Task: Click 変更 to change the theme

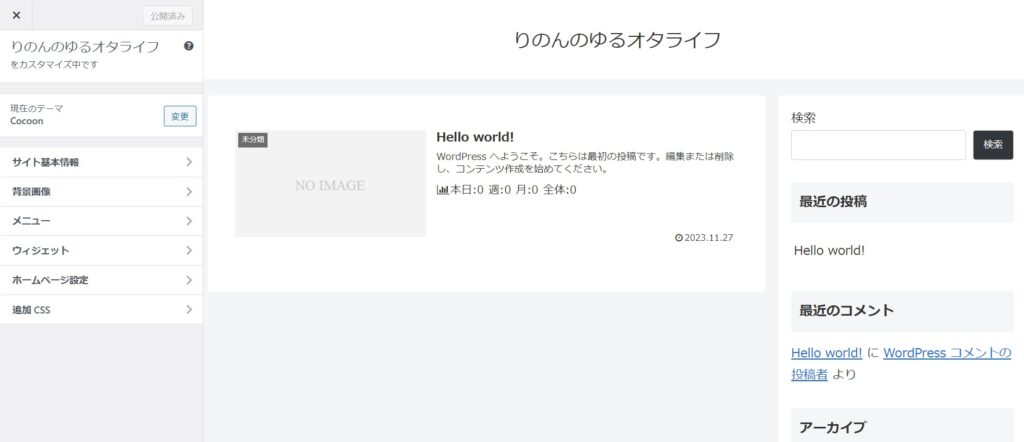Action: coord(180,116)
